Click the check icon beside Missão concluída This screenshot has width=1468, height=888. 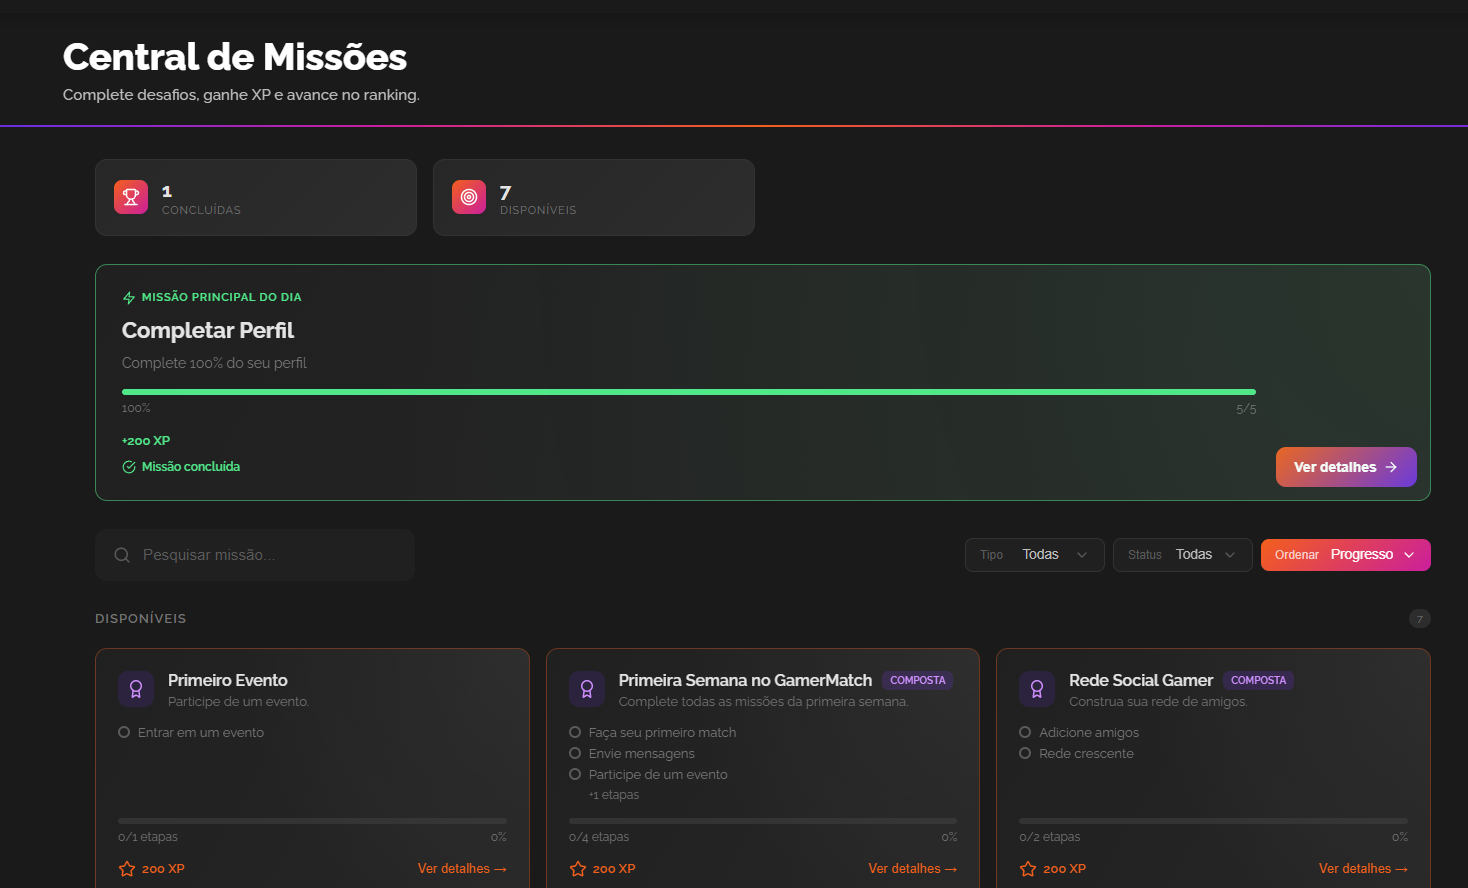129,467
